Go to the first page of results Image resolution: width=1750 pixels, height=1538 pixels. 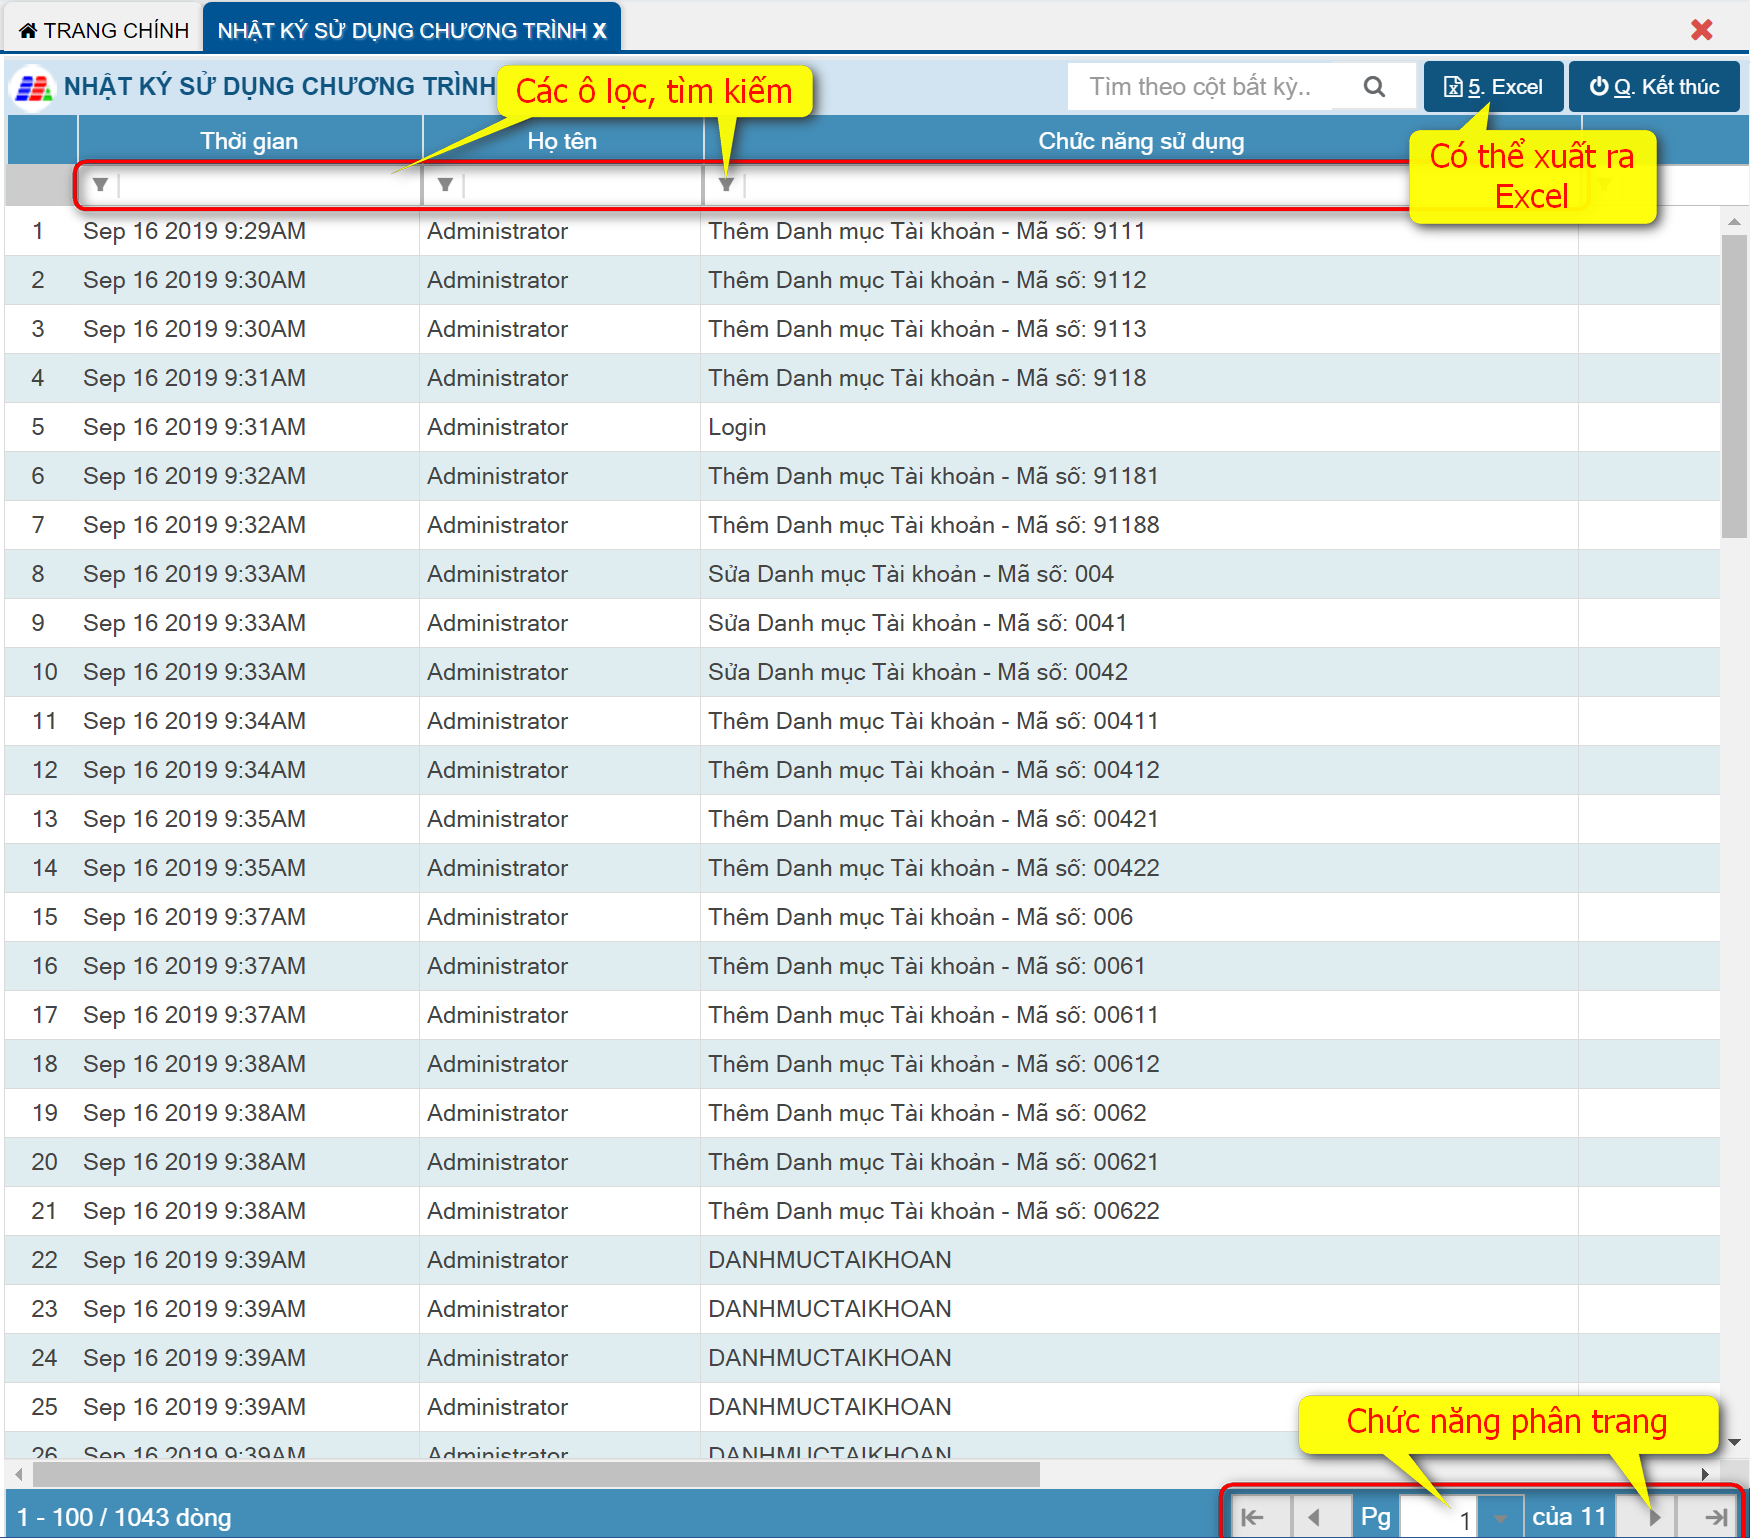pyautogui.click(x=1253, y=1517)
